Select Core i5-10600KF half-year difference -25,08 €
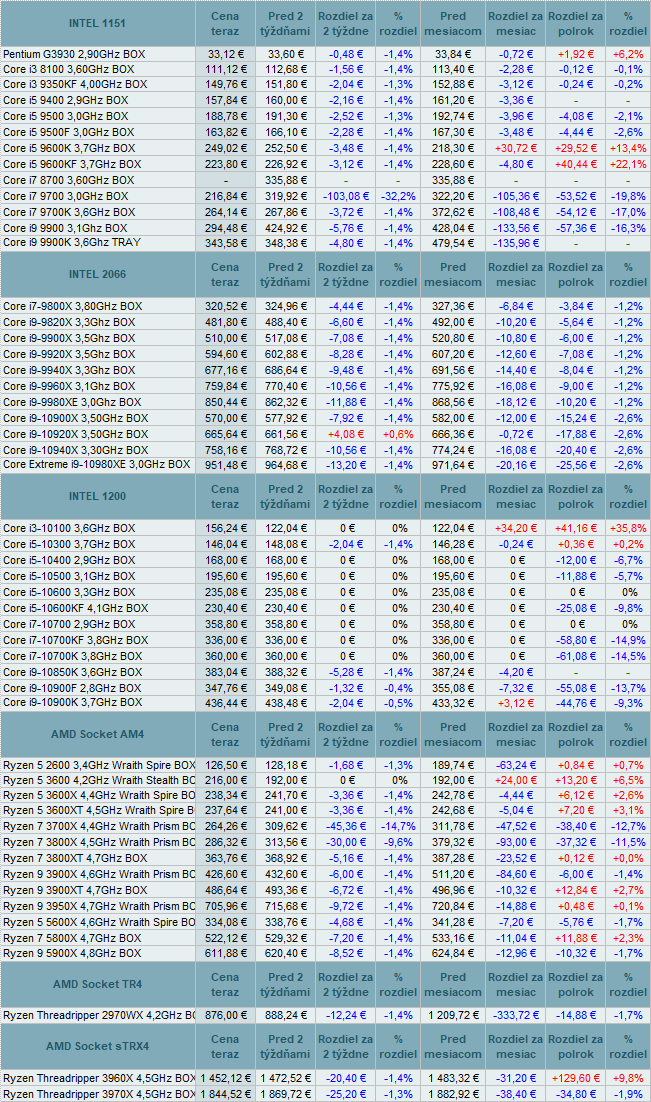 pos(576,609)
